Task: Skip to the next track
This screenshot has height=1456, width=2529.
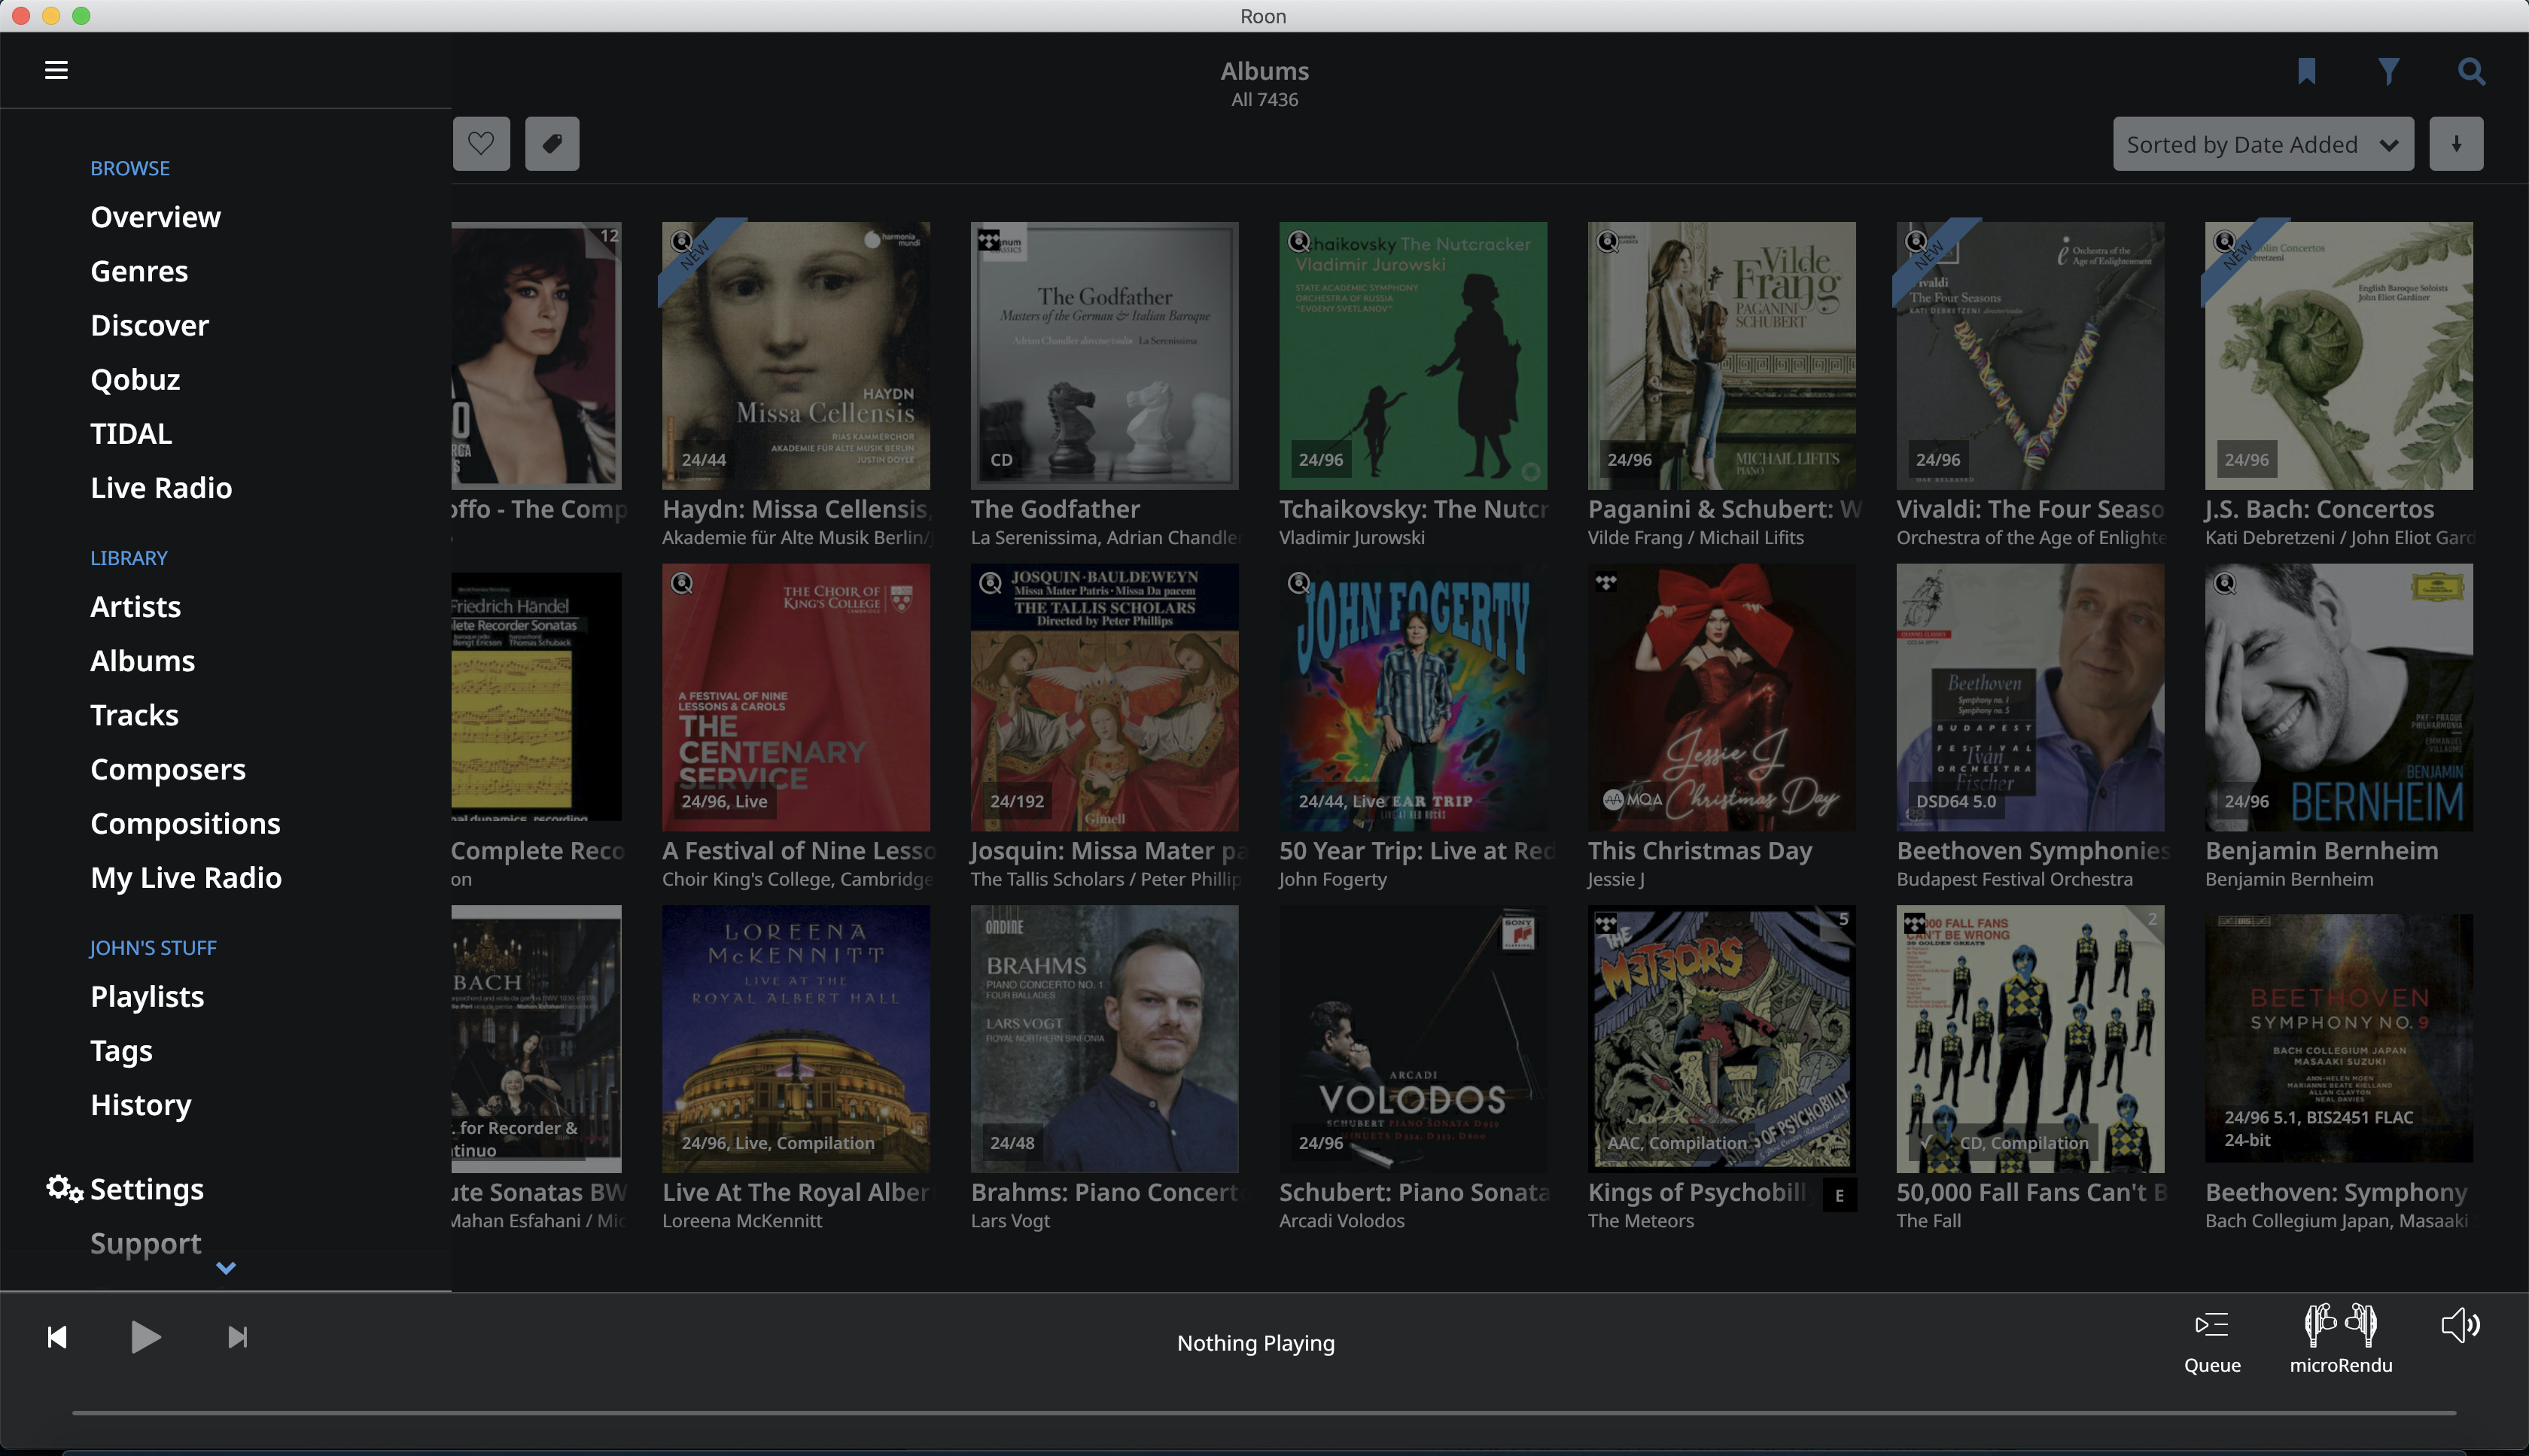Action: click(237, 1337)
